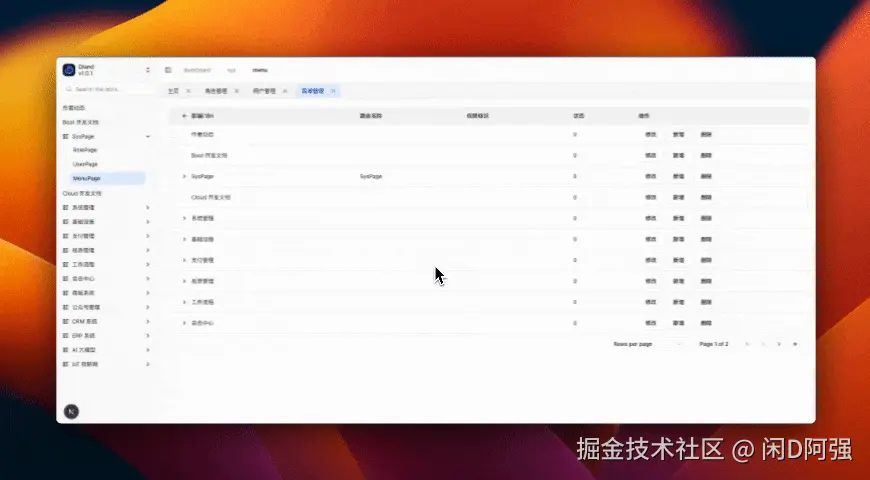870x480 pixels.
Task: Expand 商城系统 sidebar chevron
Action: [x=148, y=293]
